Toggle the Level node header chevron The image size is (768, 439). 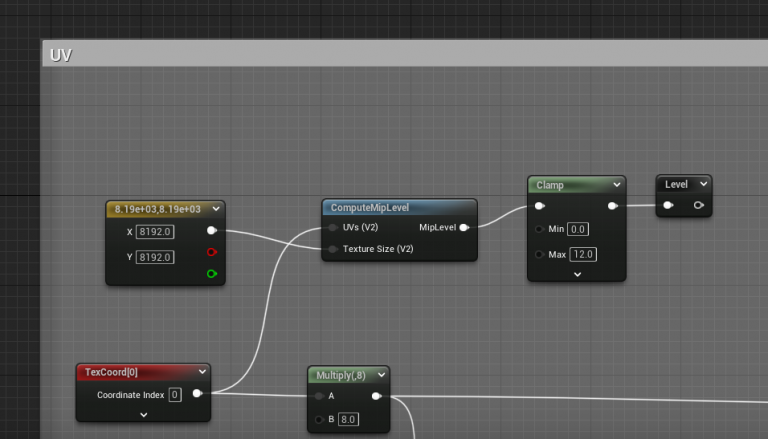click(704, 184)
